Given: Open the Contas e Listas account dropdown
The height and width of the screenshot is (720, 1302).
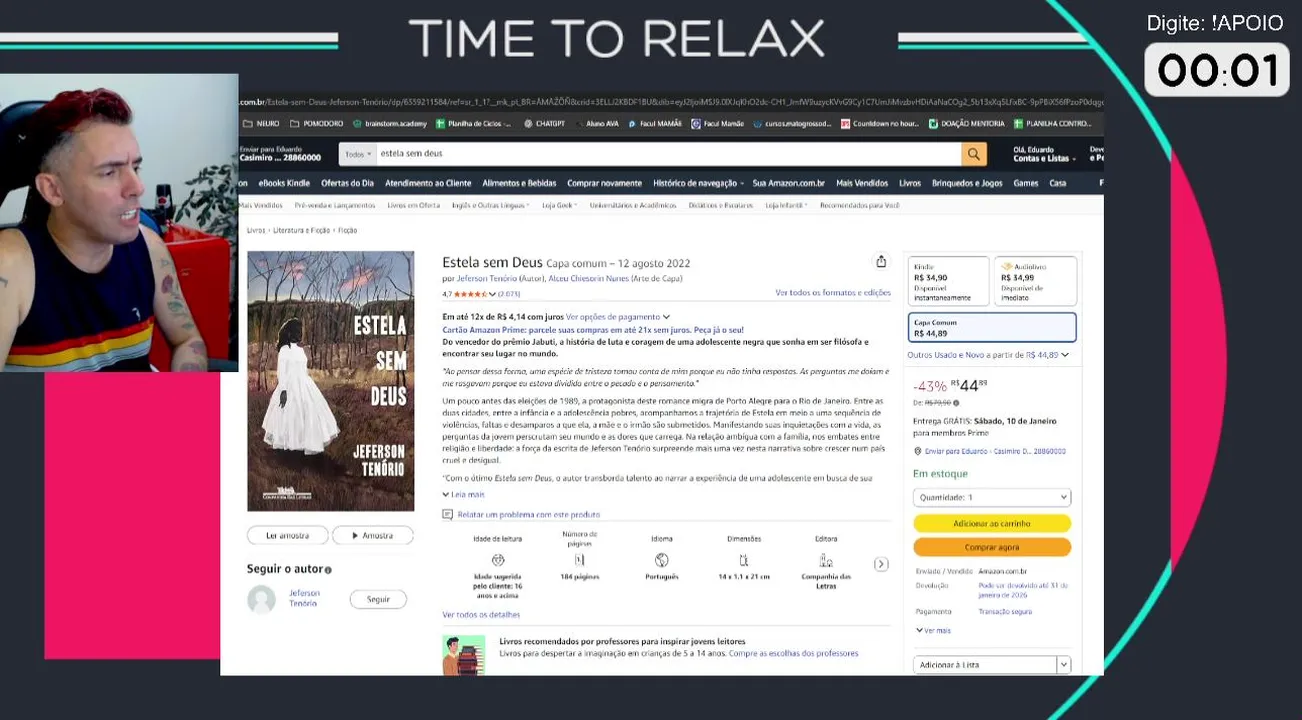Looking at the screenshot, I should [1044, 154].
